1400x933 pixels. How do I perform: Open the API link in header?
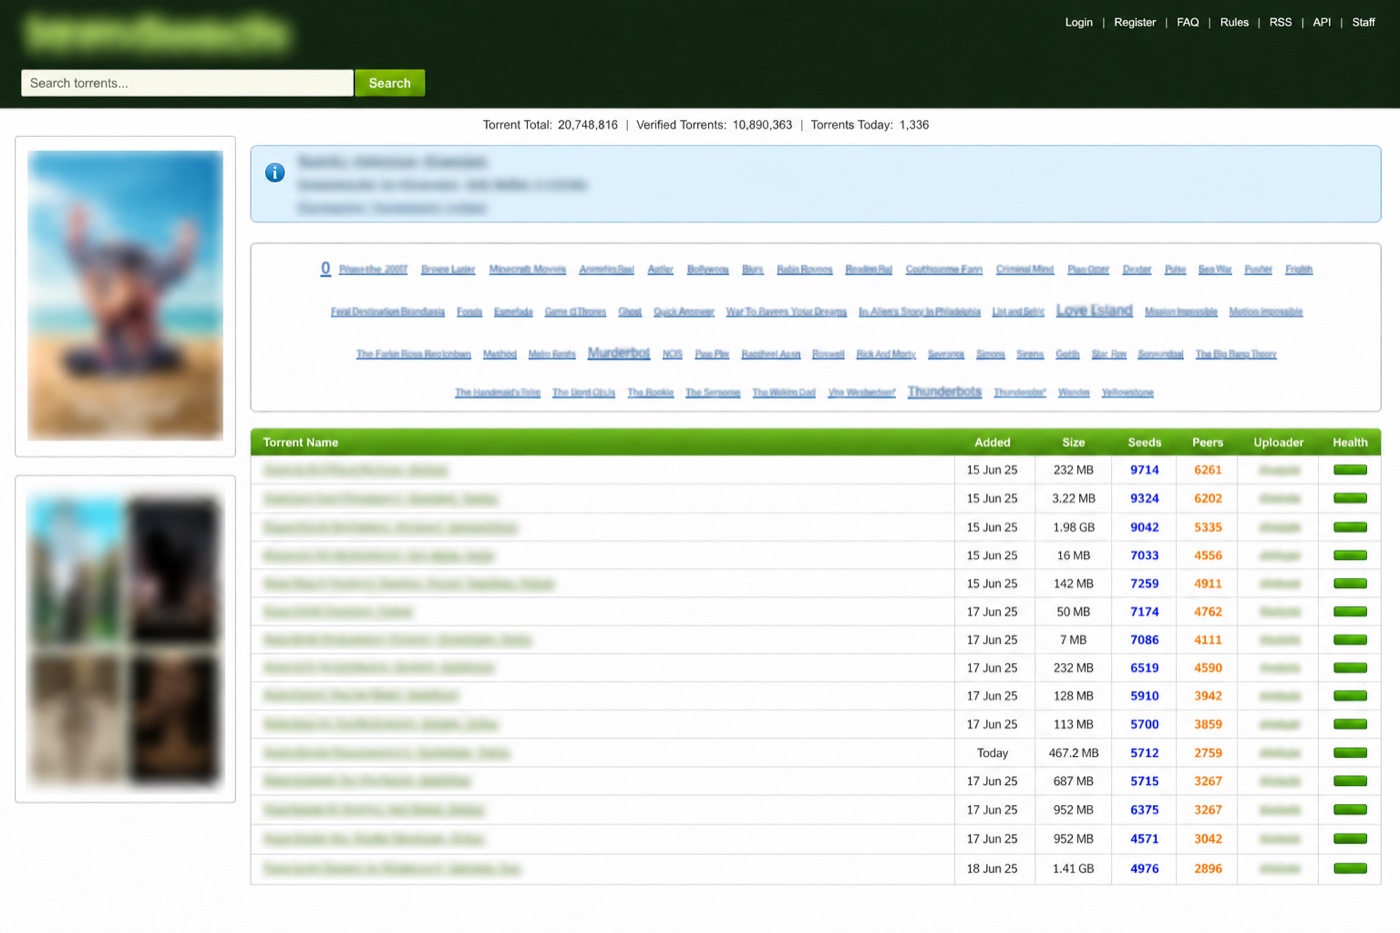[1322, 22]
